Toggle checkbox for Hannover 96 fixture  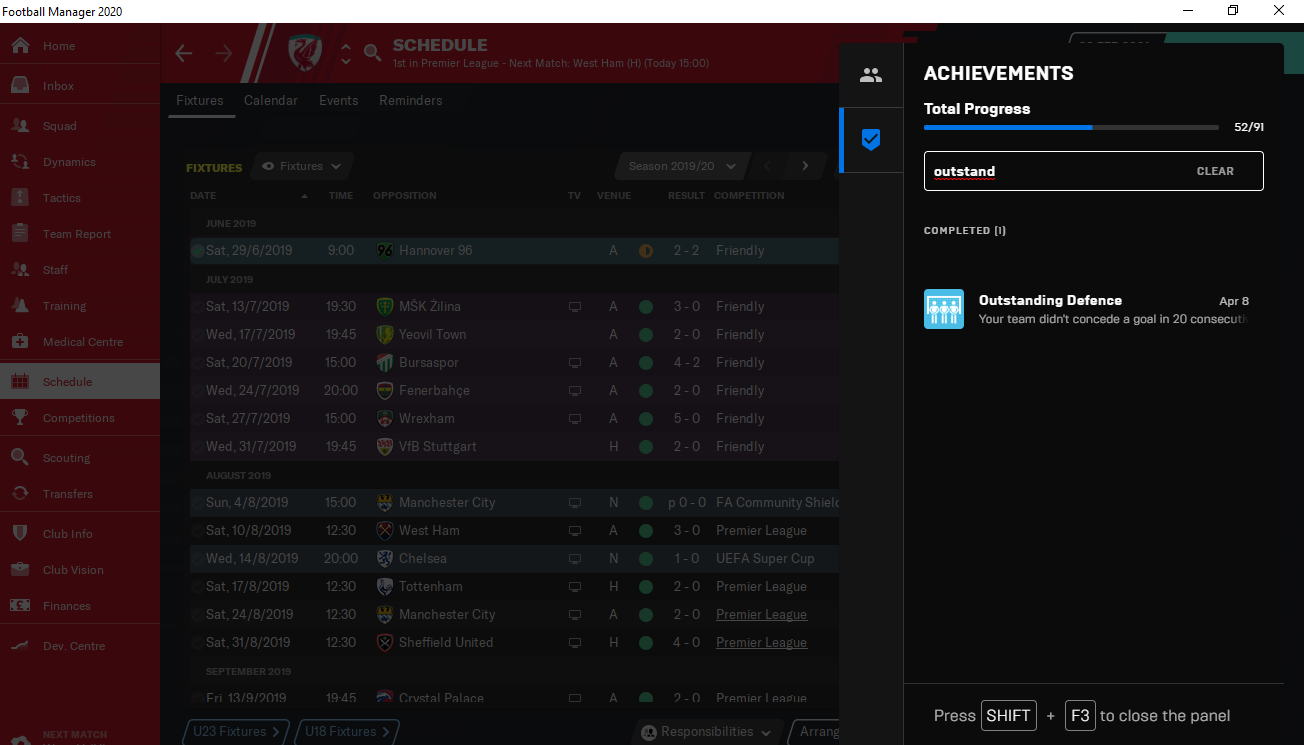197,251
